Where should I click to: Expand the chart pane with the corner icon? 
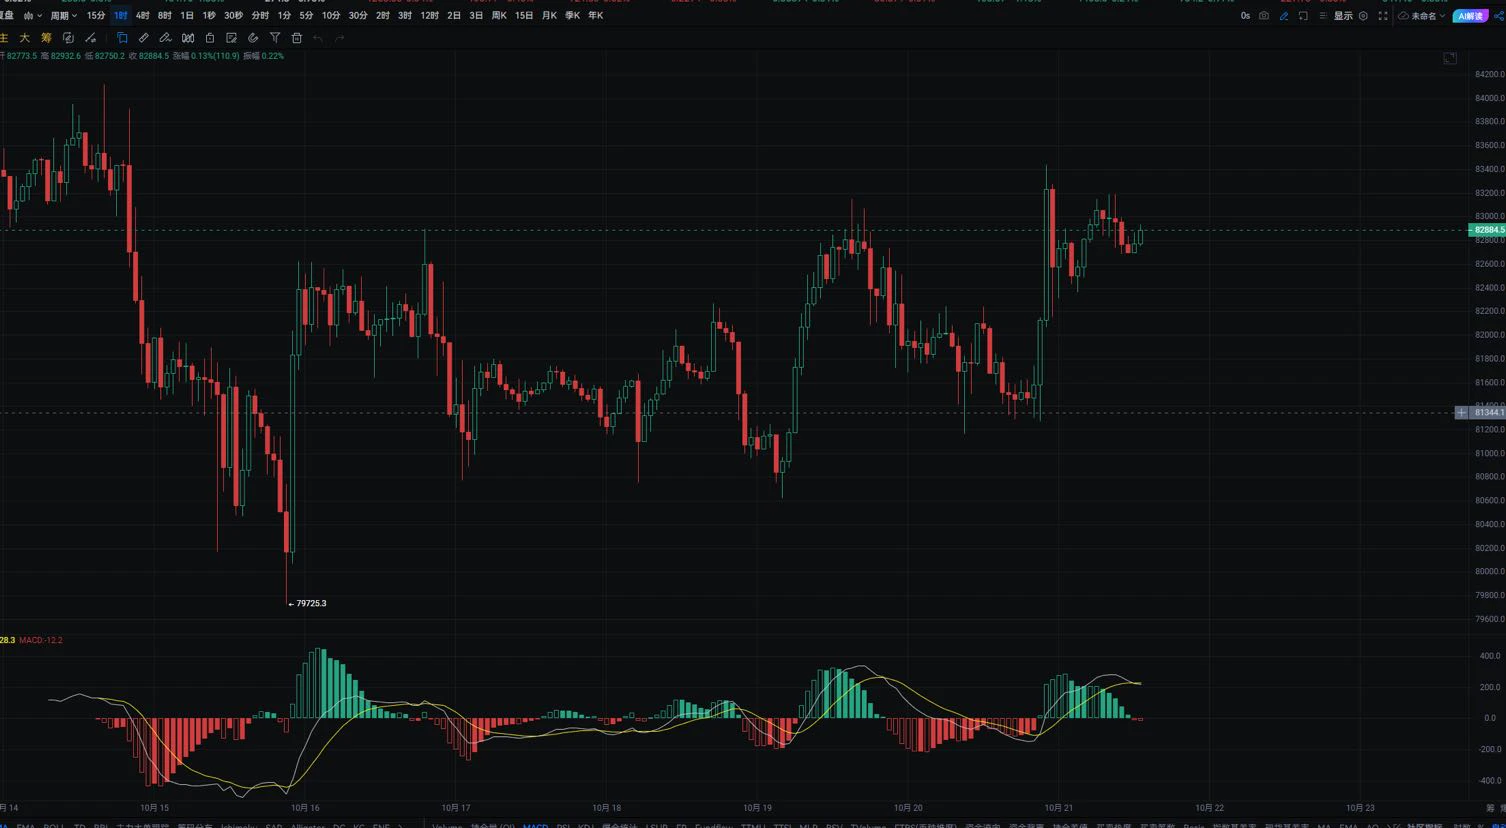pos(1450,59)
